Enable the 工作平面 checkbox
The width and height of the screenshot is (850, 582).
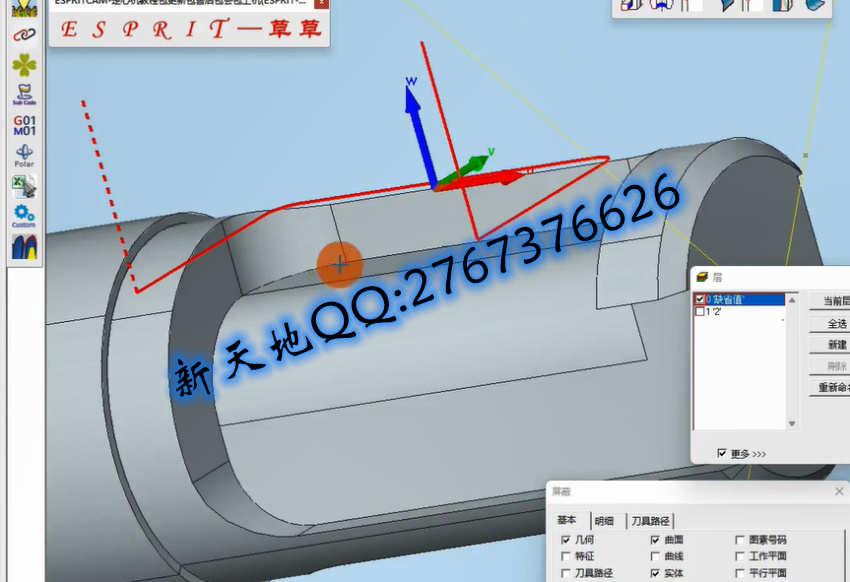tap(740, 557)
